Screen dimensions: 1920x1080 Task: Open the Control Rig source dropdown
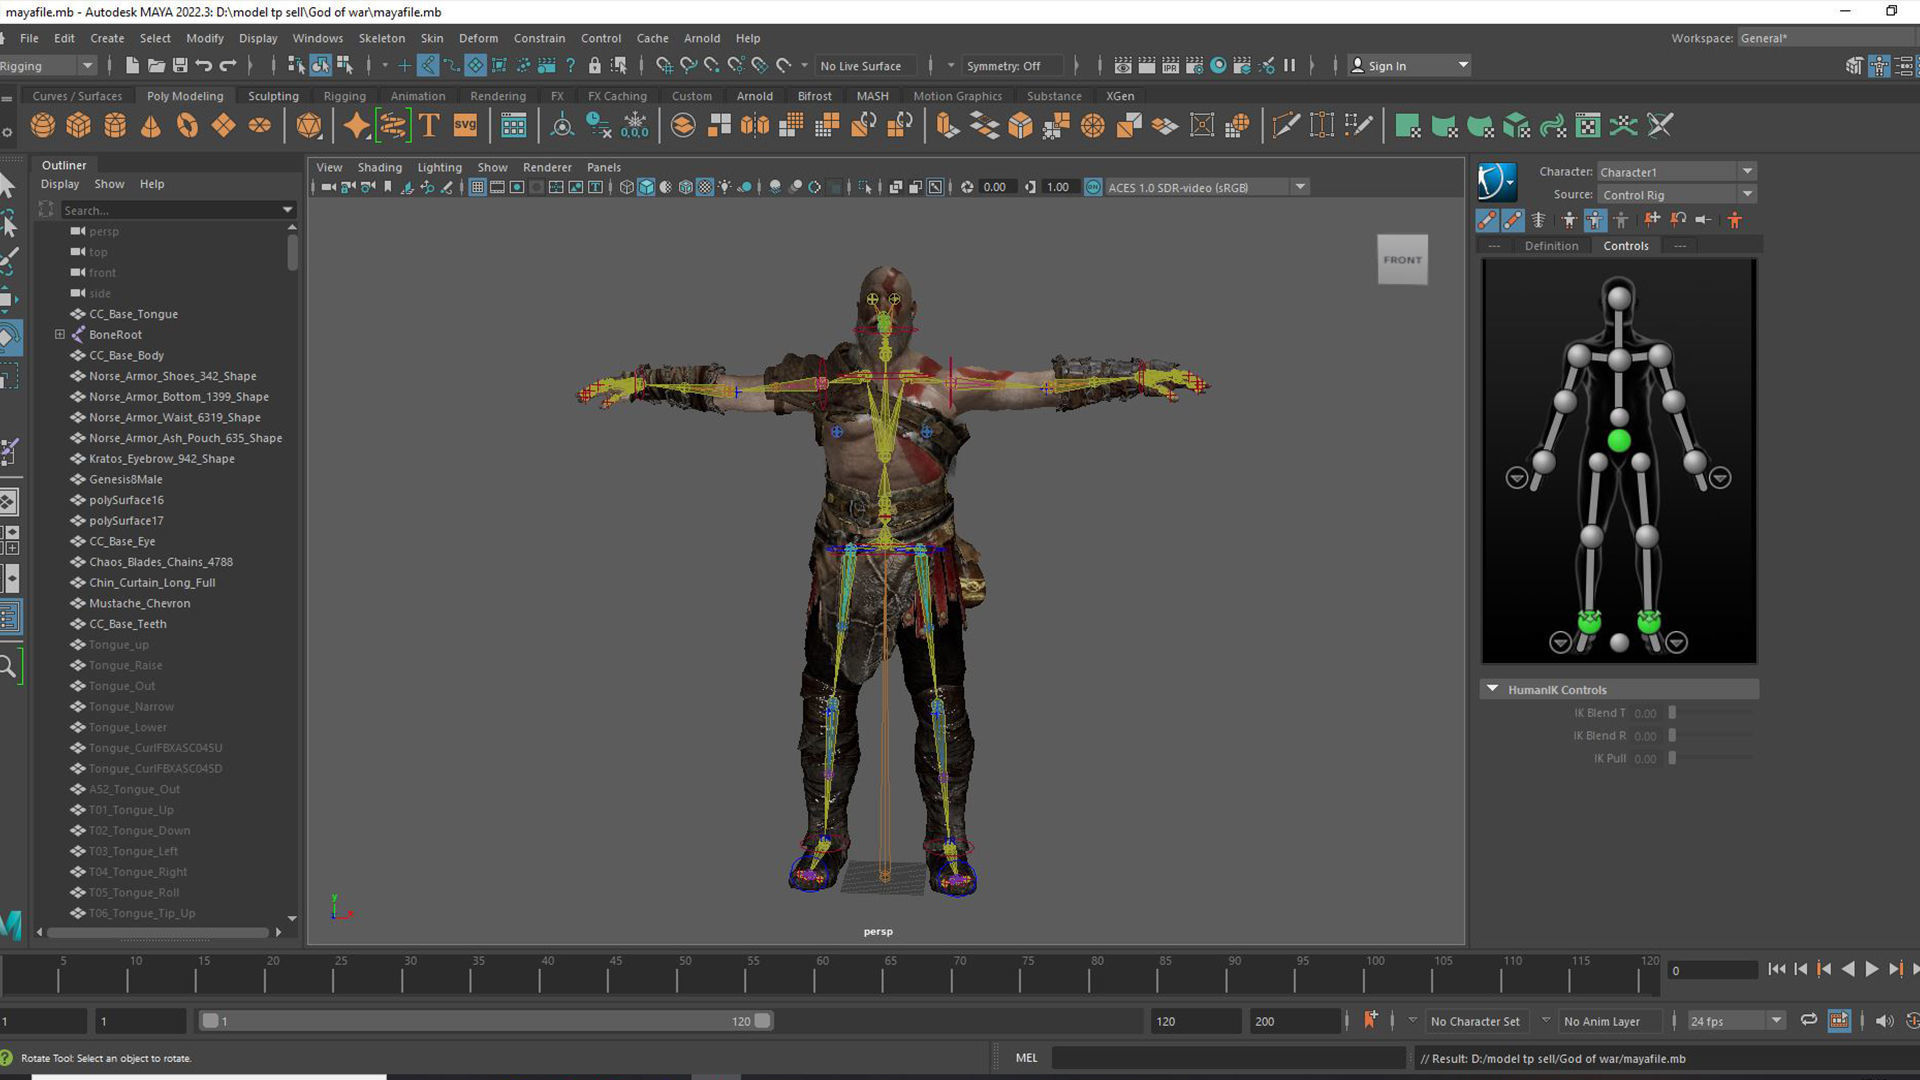coord(1676,195)
